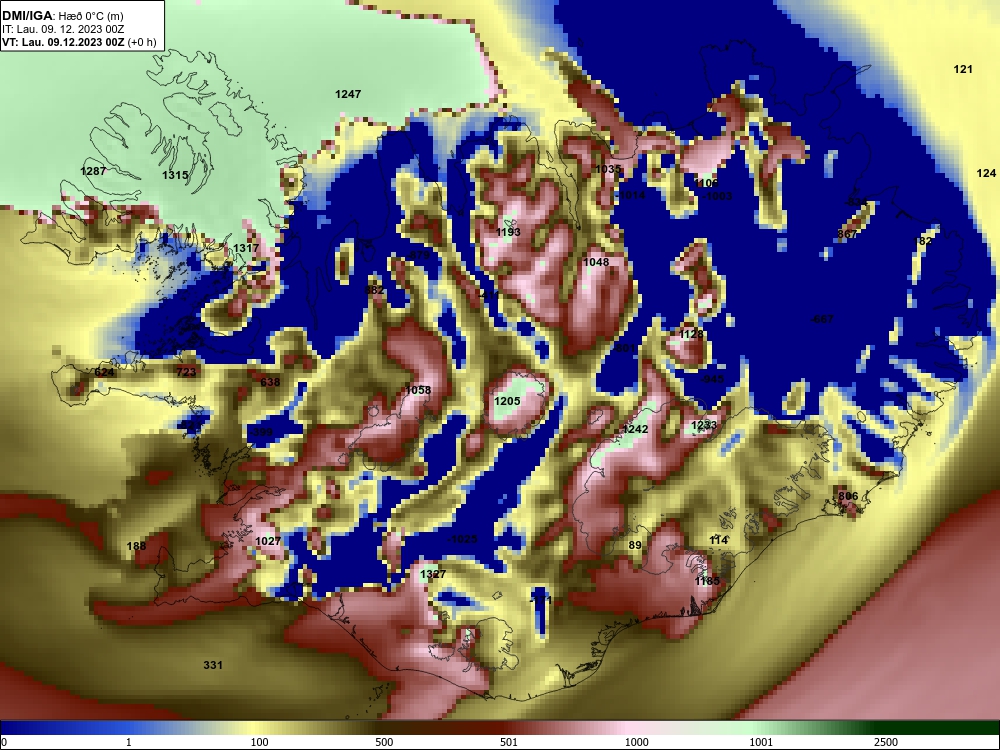Viewport: 1000px width, 750px height.
Task: Click the legend label 500
Action: [x=384, y=742]
